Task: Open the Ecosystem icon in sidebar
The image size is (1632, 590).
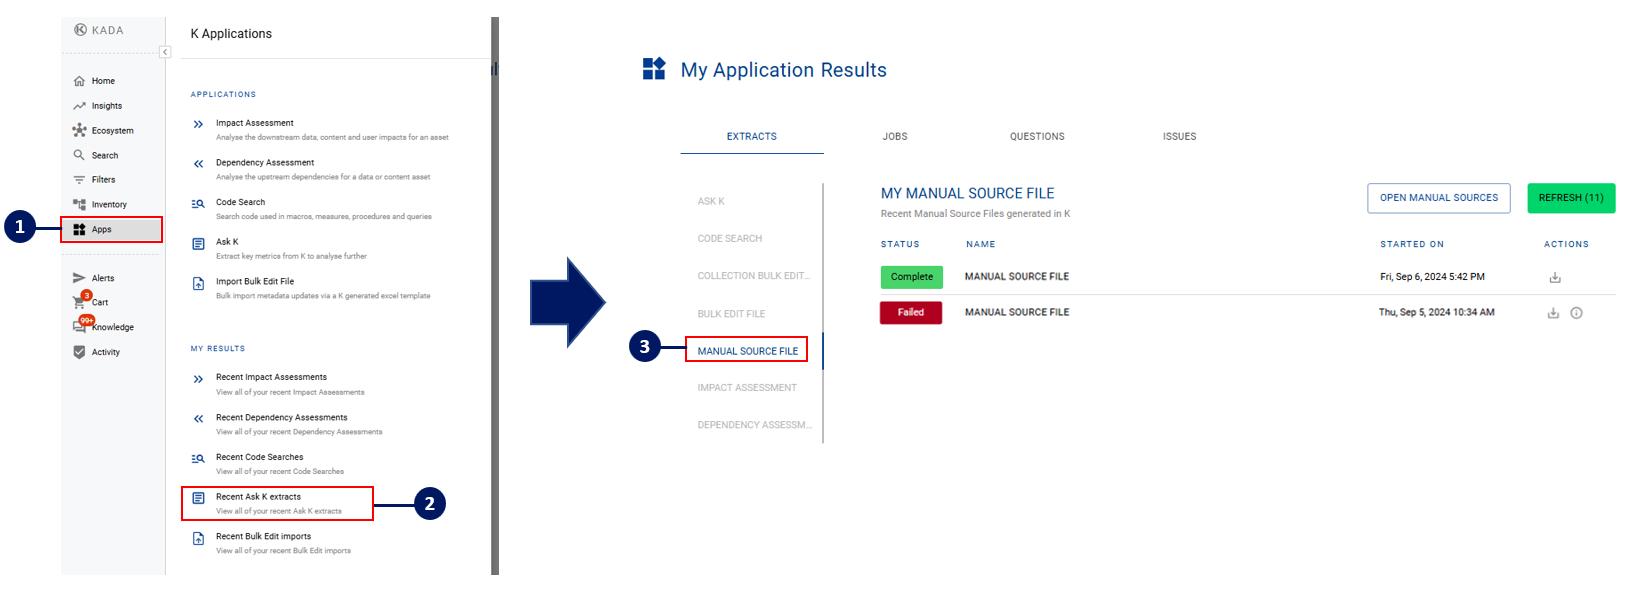Action: (79, 130)
